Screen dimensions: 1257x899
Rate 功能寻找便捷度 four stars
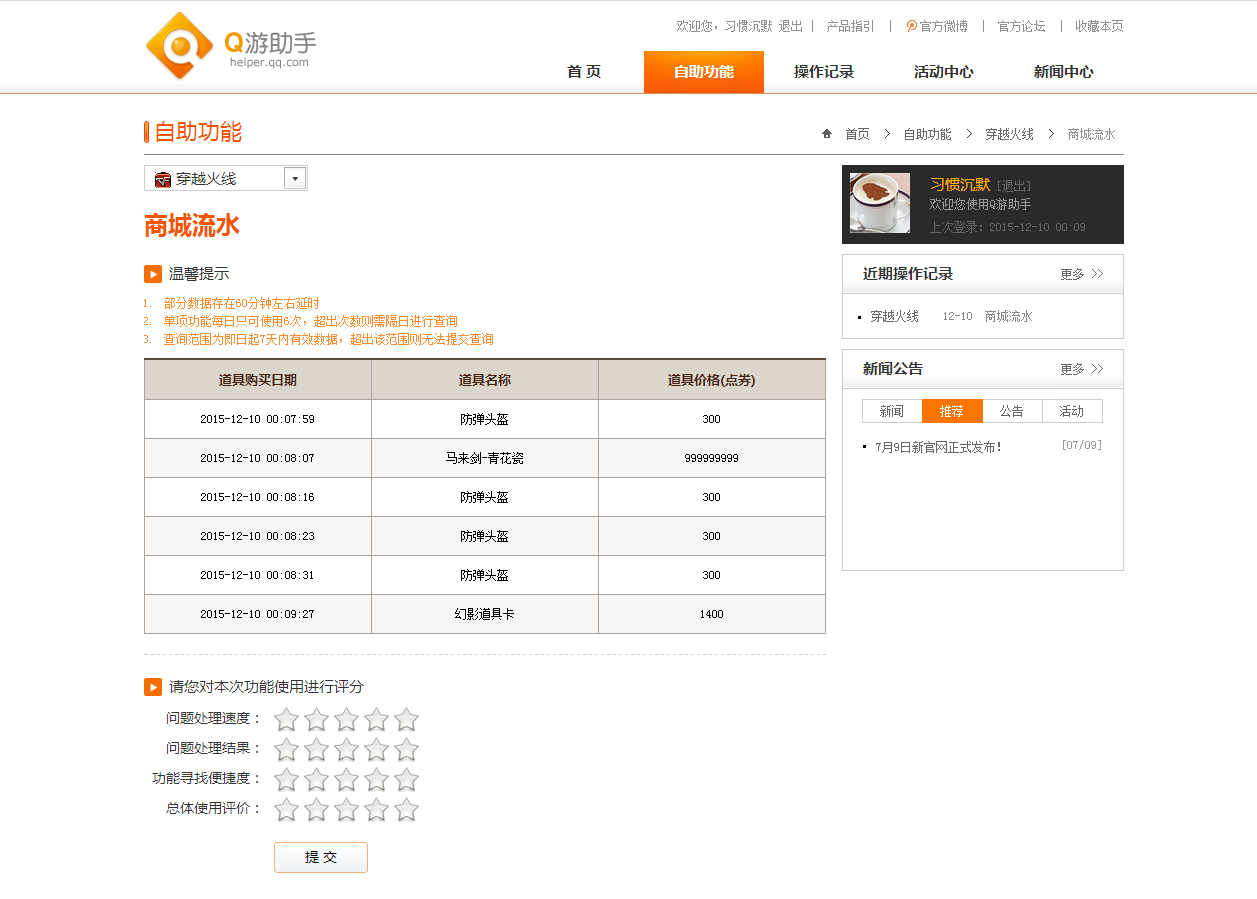(x=377, y=779)
